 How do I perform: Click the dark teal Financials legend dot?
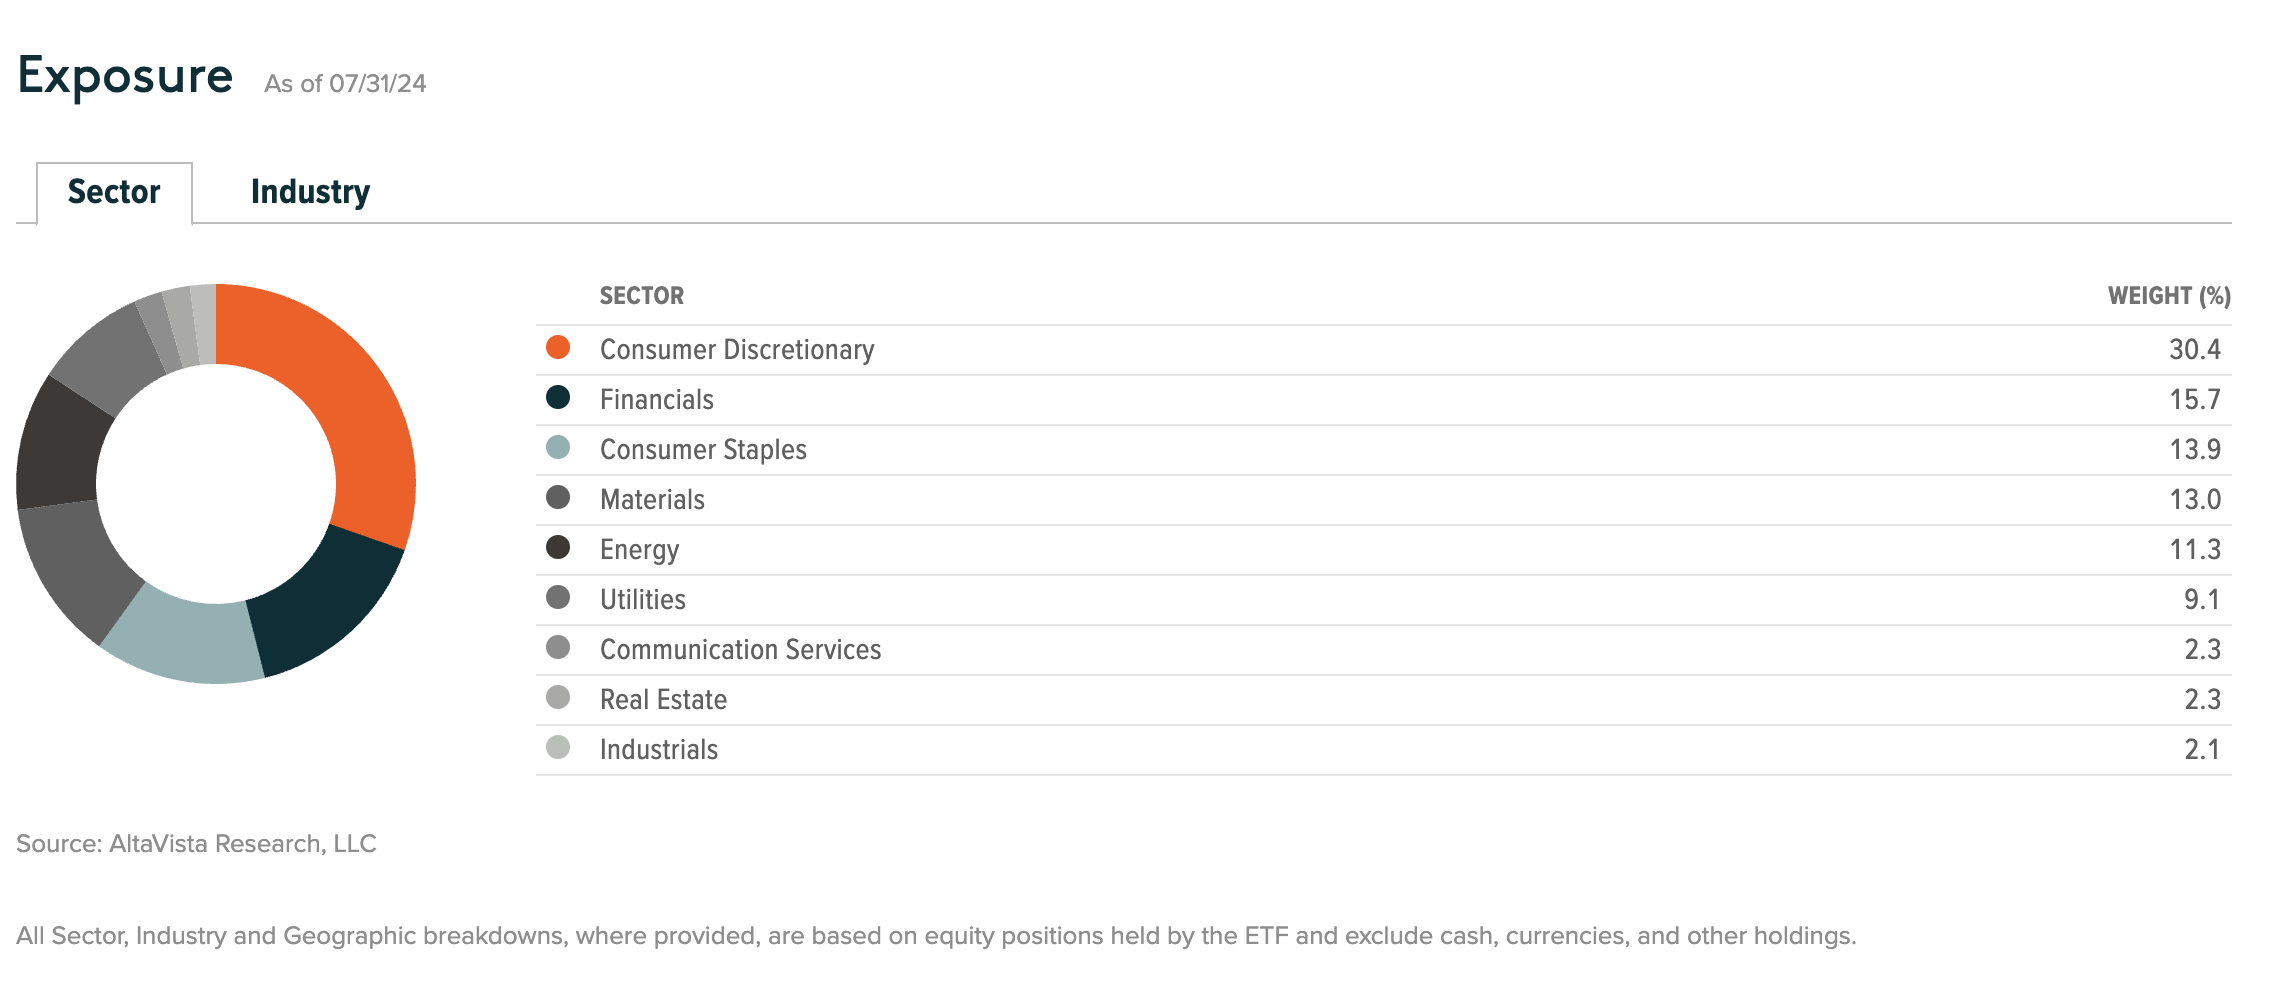point(558,398)
